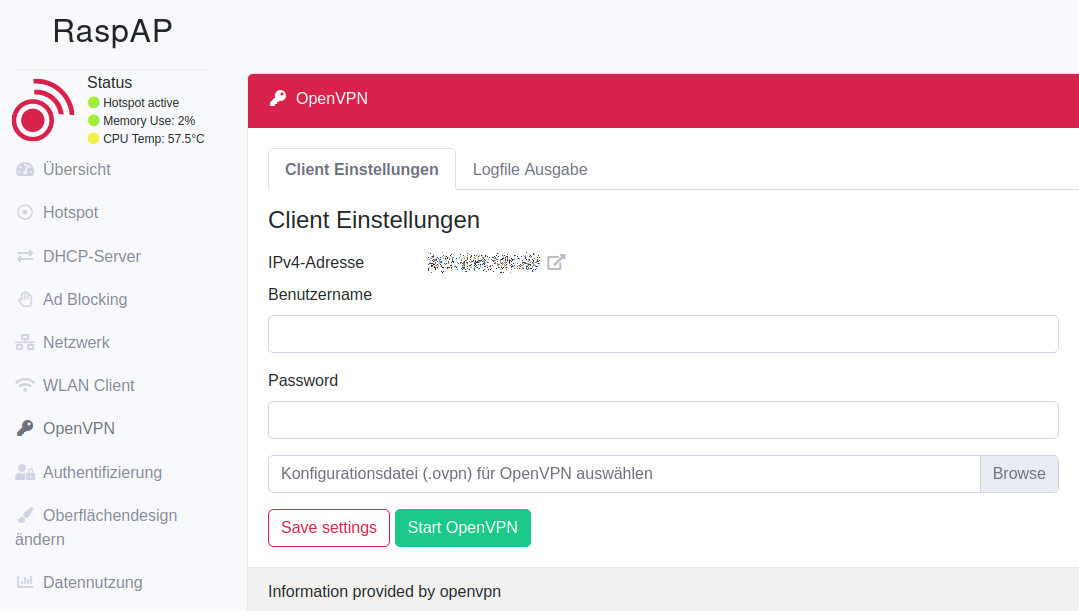The width and height of the screenshot is (1079, 611).
Task: Click the Netzwerk network diagram icon
Action: click(25, 342)
